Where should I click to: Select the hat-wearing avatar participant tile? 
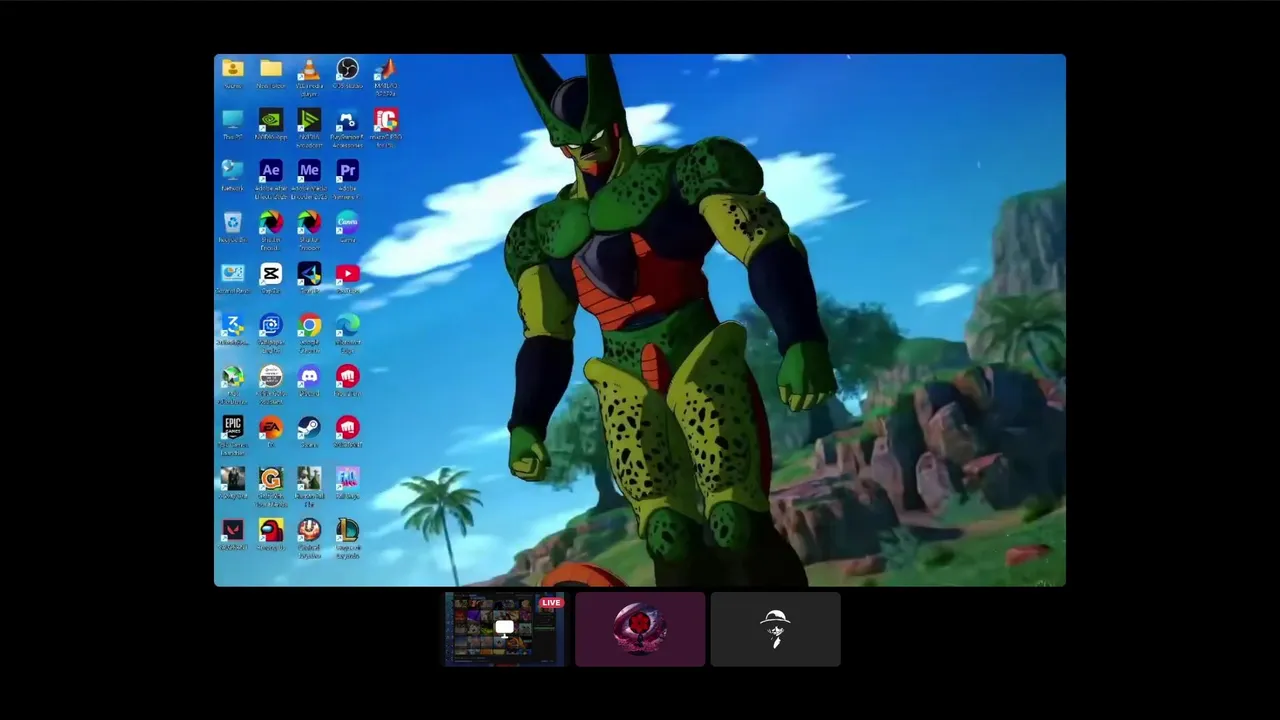click(775, 629)
